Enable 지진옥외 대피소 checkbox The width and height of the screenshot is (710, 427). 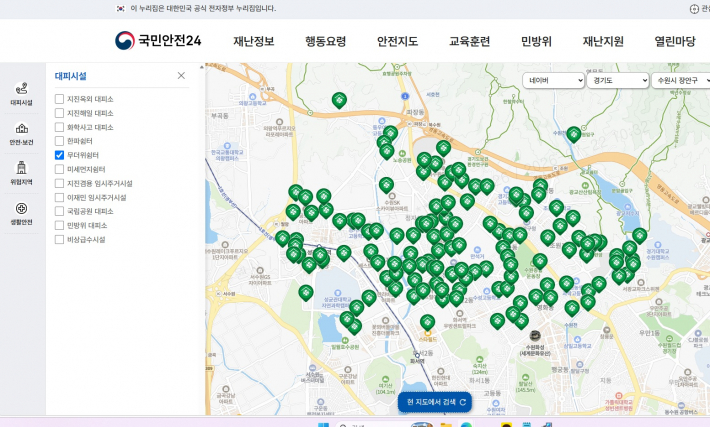coord(59,99)
